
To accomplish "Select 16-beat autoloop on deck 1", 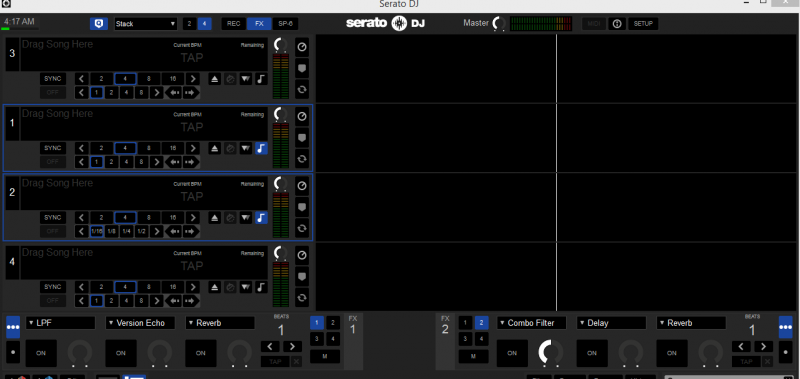I will point(173,148).
